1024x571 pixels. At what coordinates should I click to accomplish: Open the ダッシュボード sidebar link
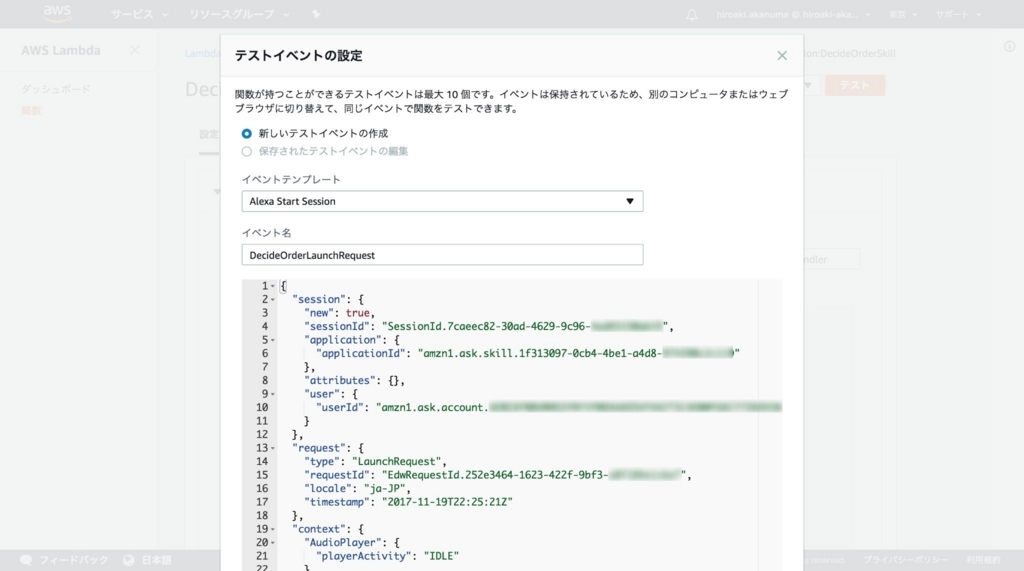click(56, 90)
